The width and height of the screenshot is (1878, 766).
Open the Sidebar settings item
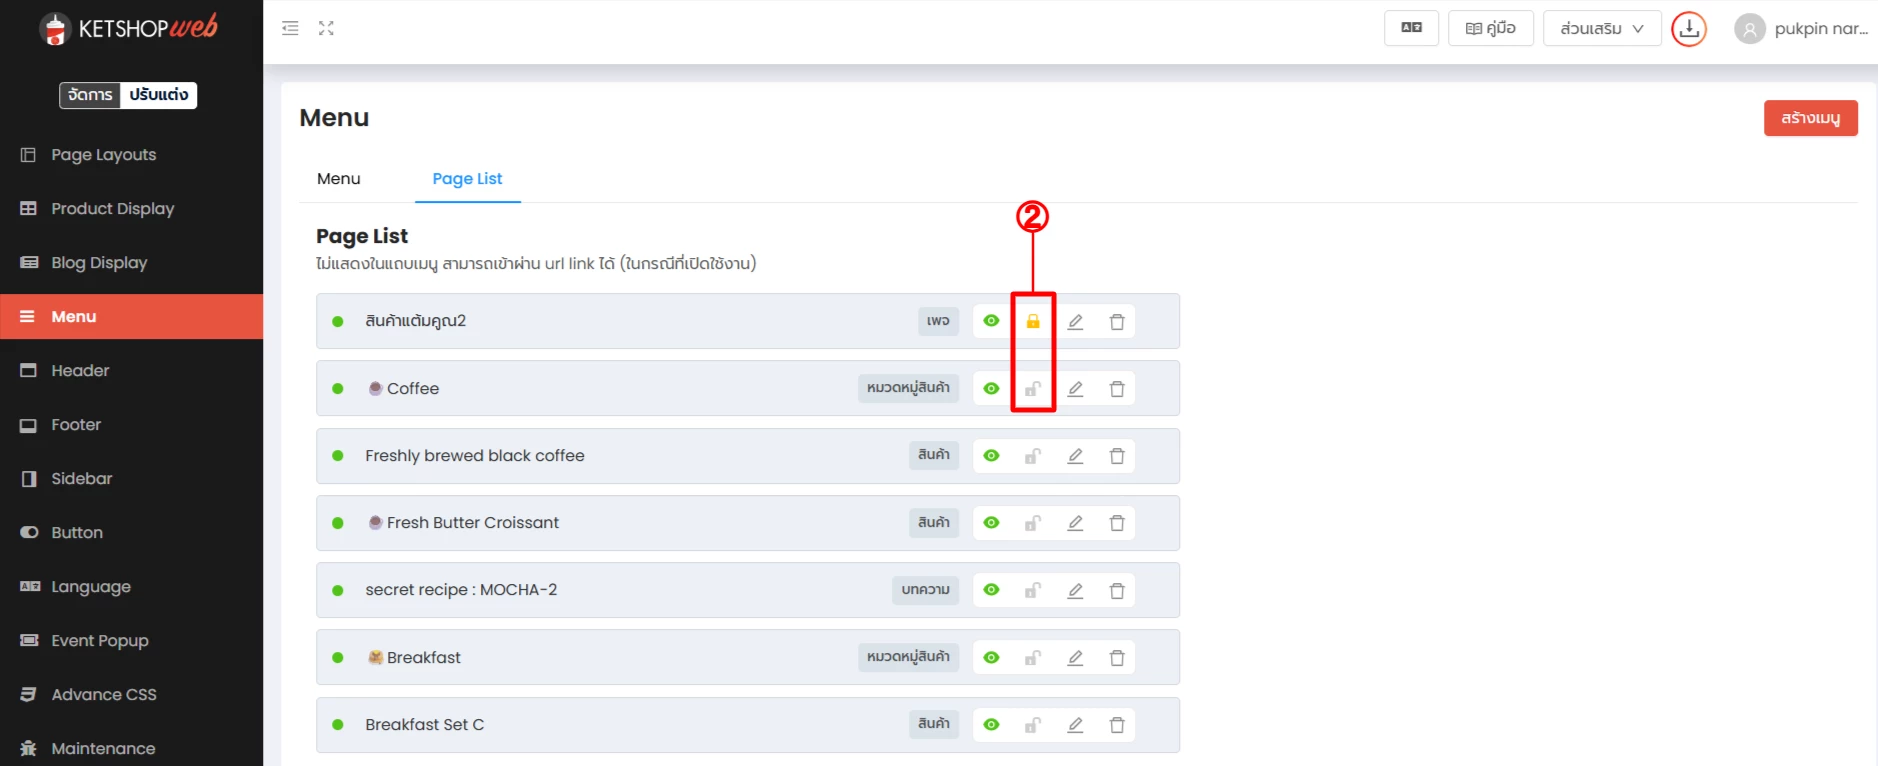click(131, 478)
